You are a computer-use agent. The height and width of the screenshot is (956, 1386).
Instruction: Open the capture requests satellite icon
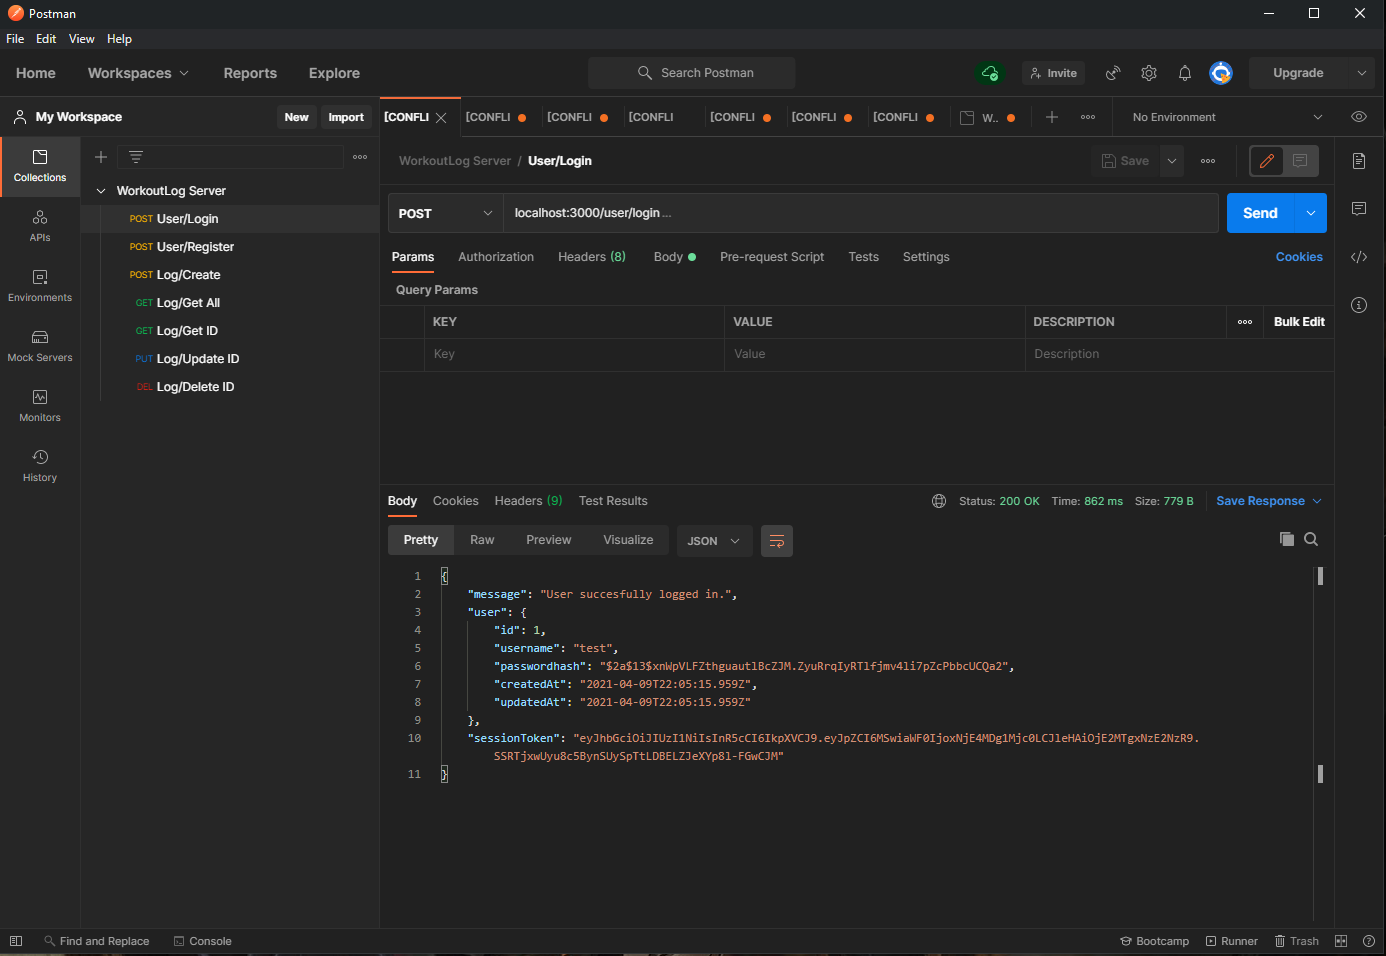[x=1113, y=73]
